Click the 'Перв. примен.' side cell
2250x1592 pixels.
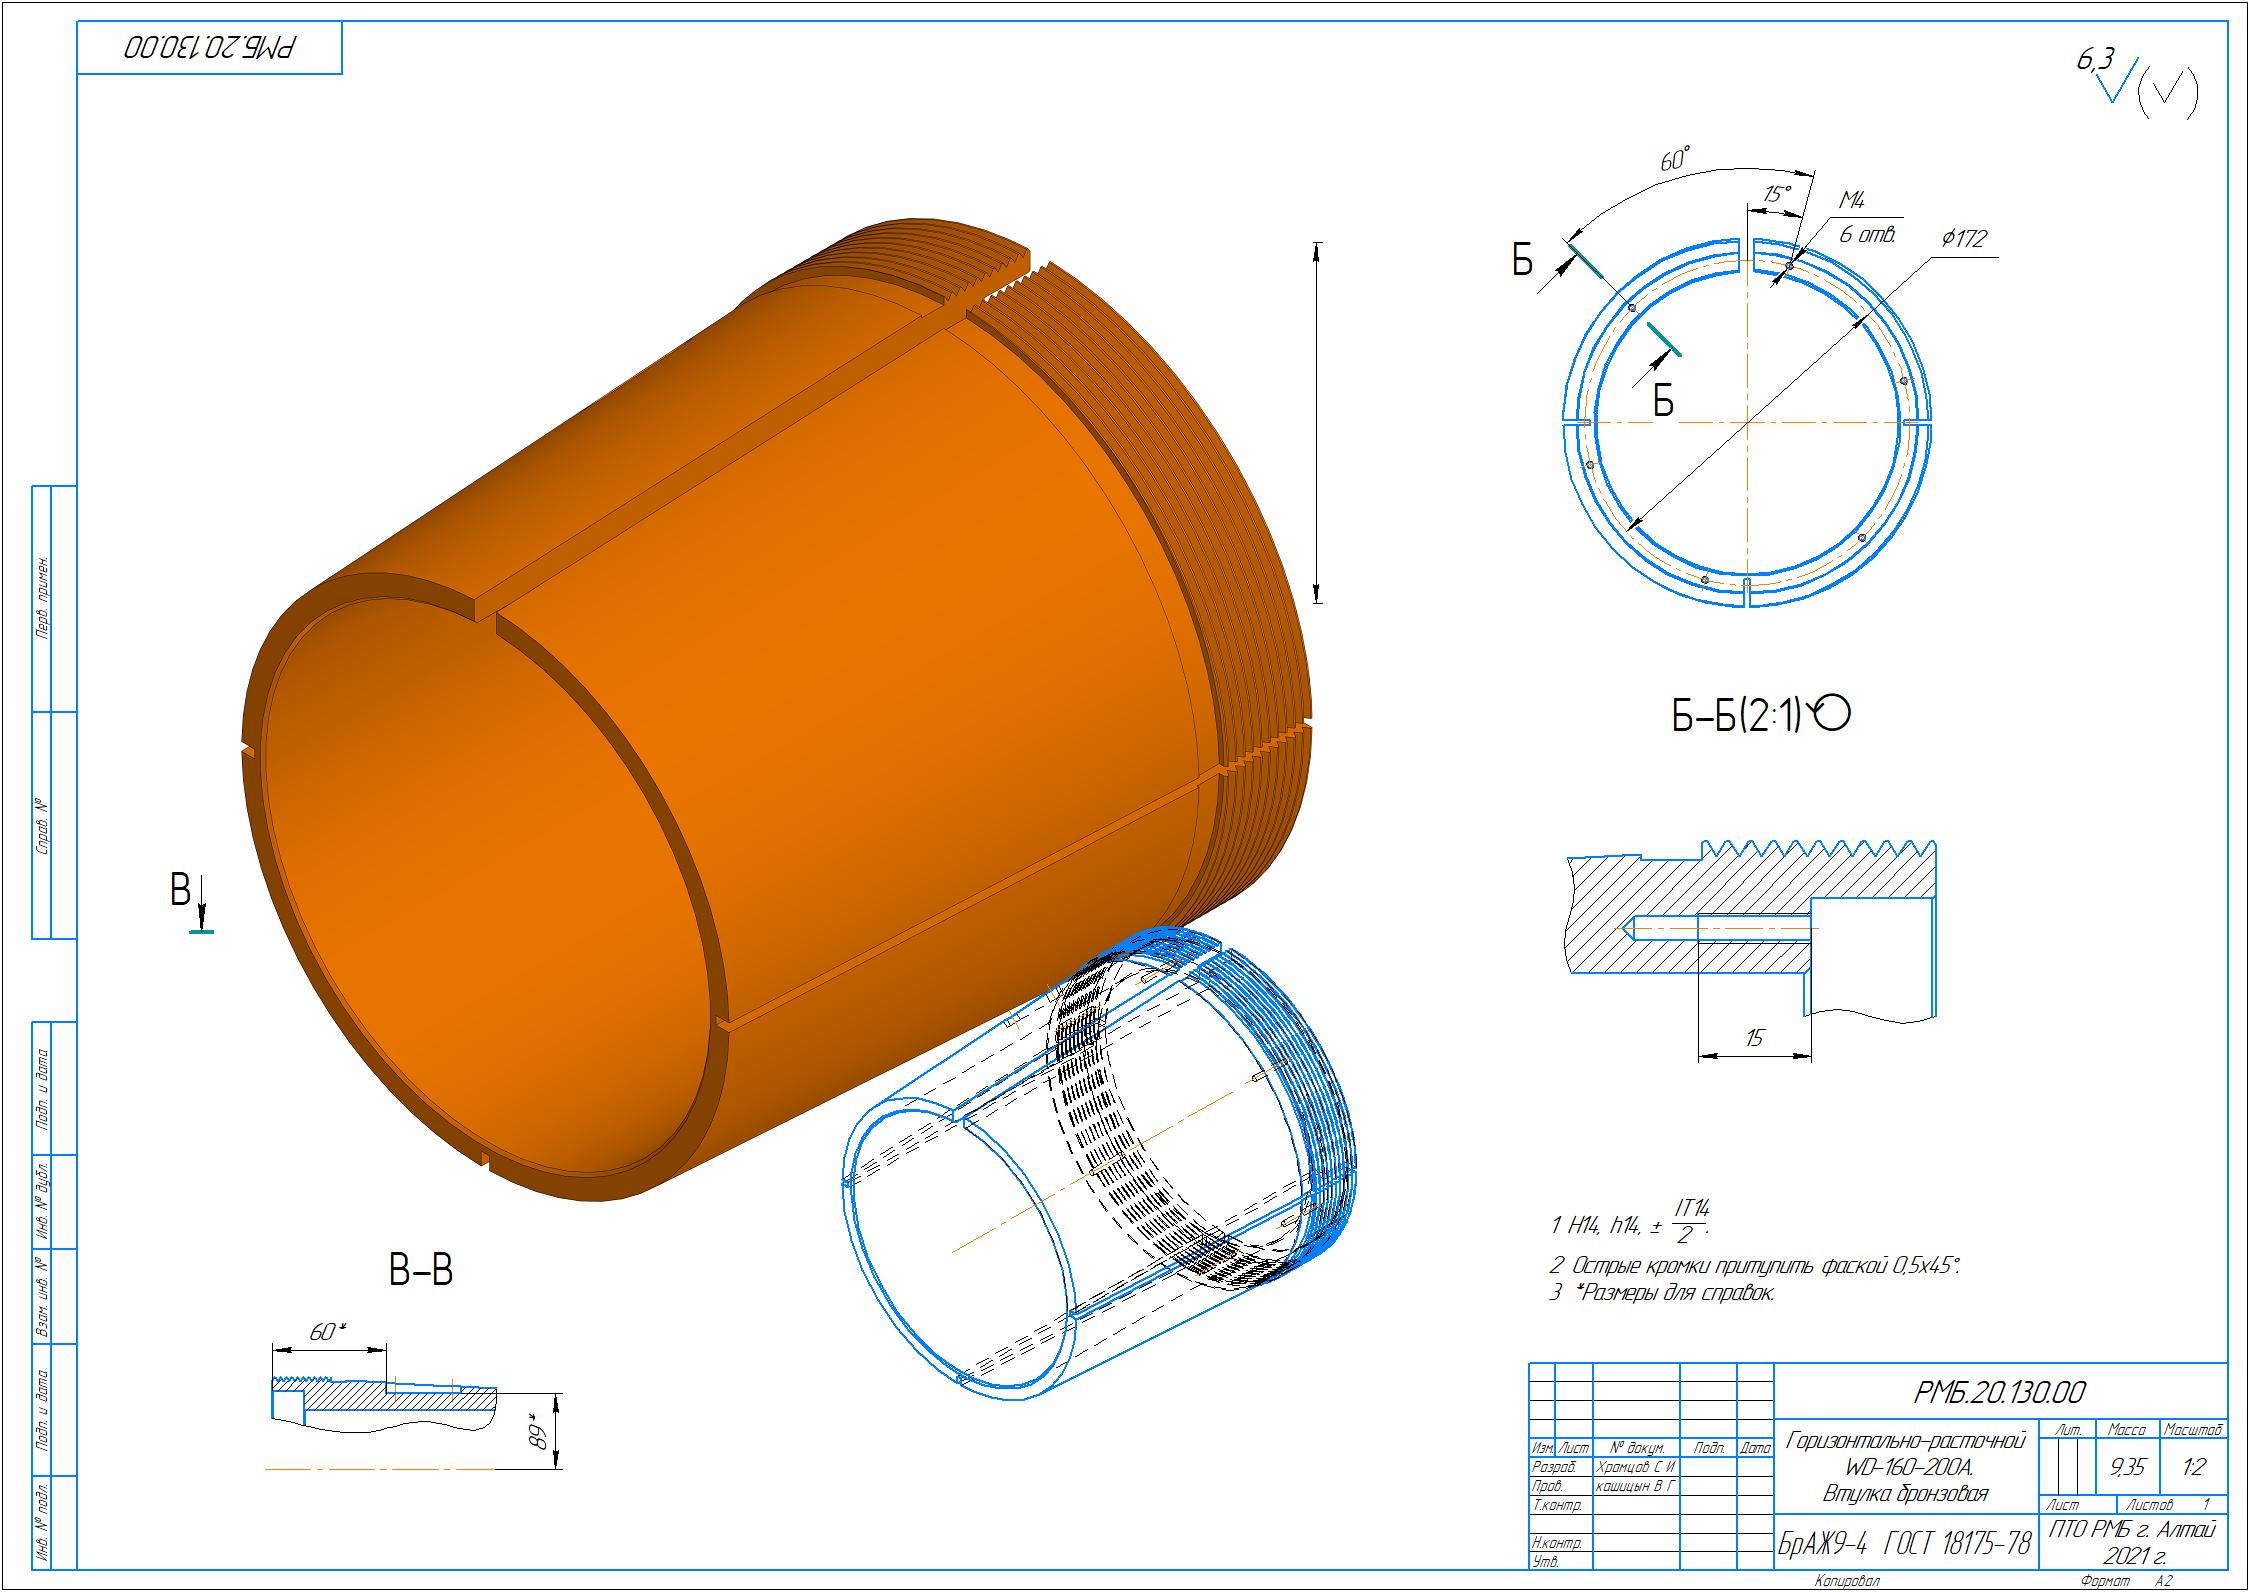coord(43,599)
